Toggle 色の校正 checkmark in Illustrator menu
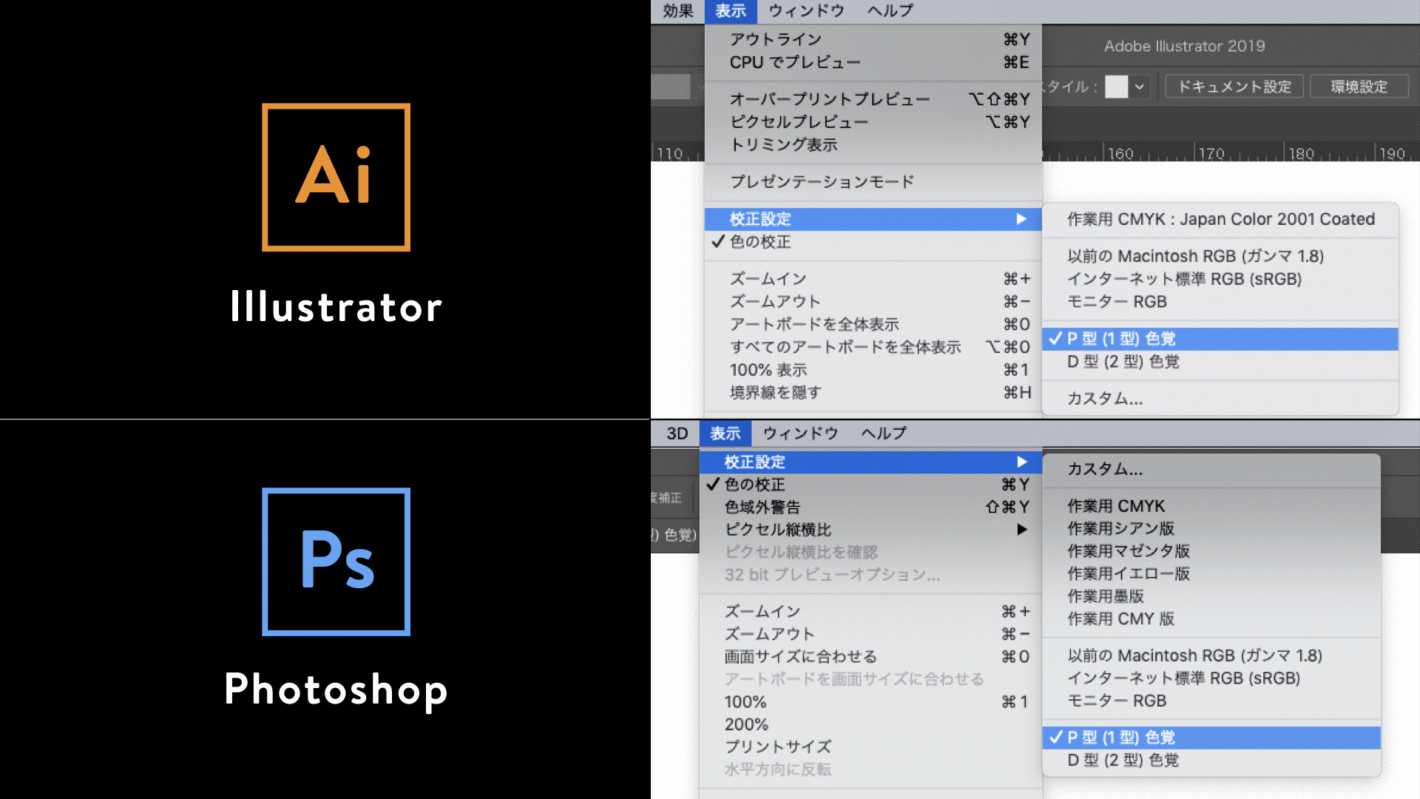The image size is (1420, 799). click(x=873, y=242)
